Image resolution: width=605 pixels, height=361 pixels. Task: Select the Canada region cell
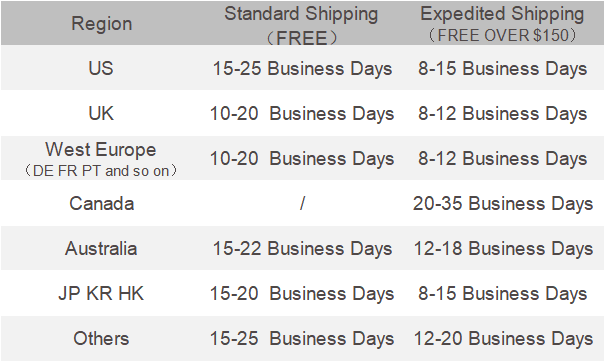pyautogui.click(x=101, y=203)
